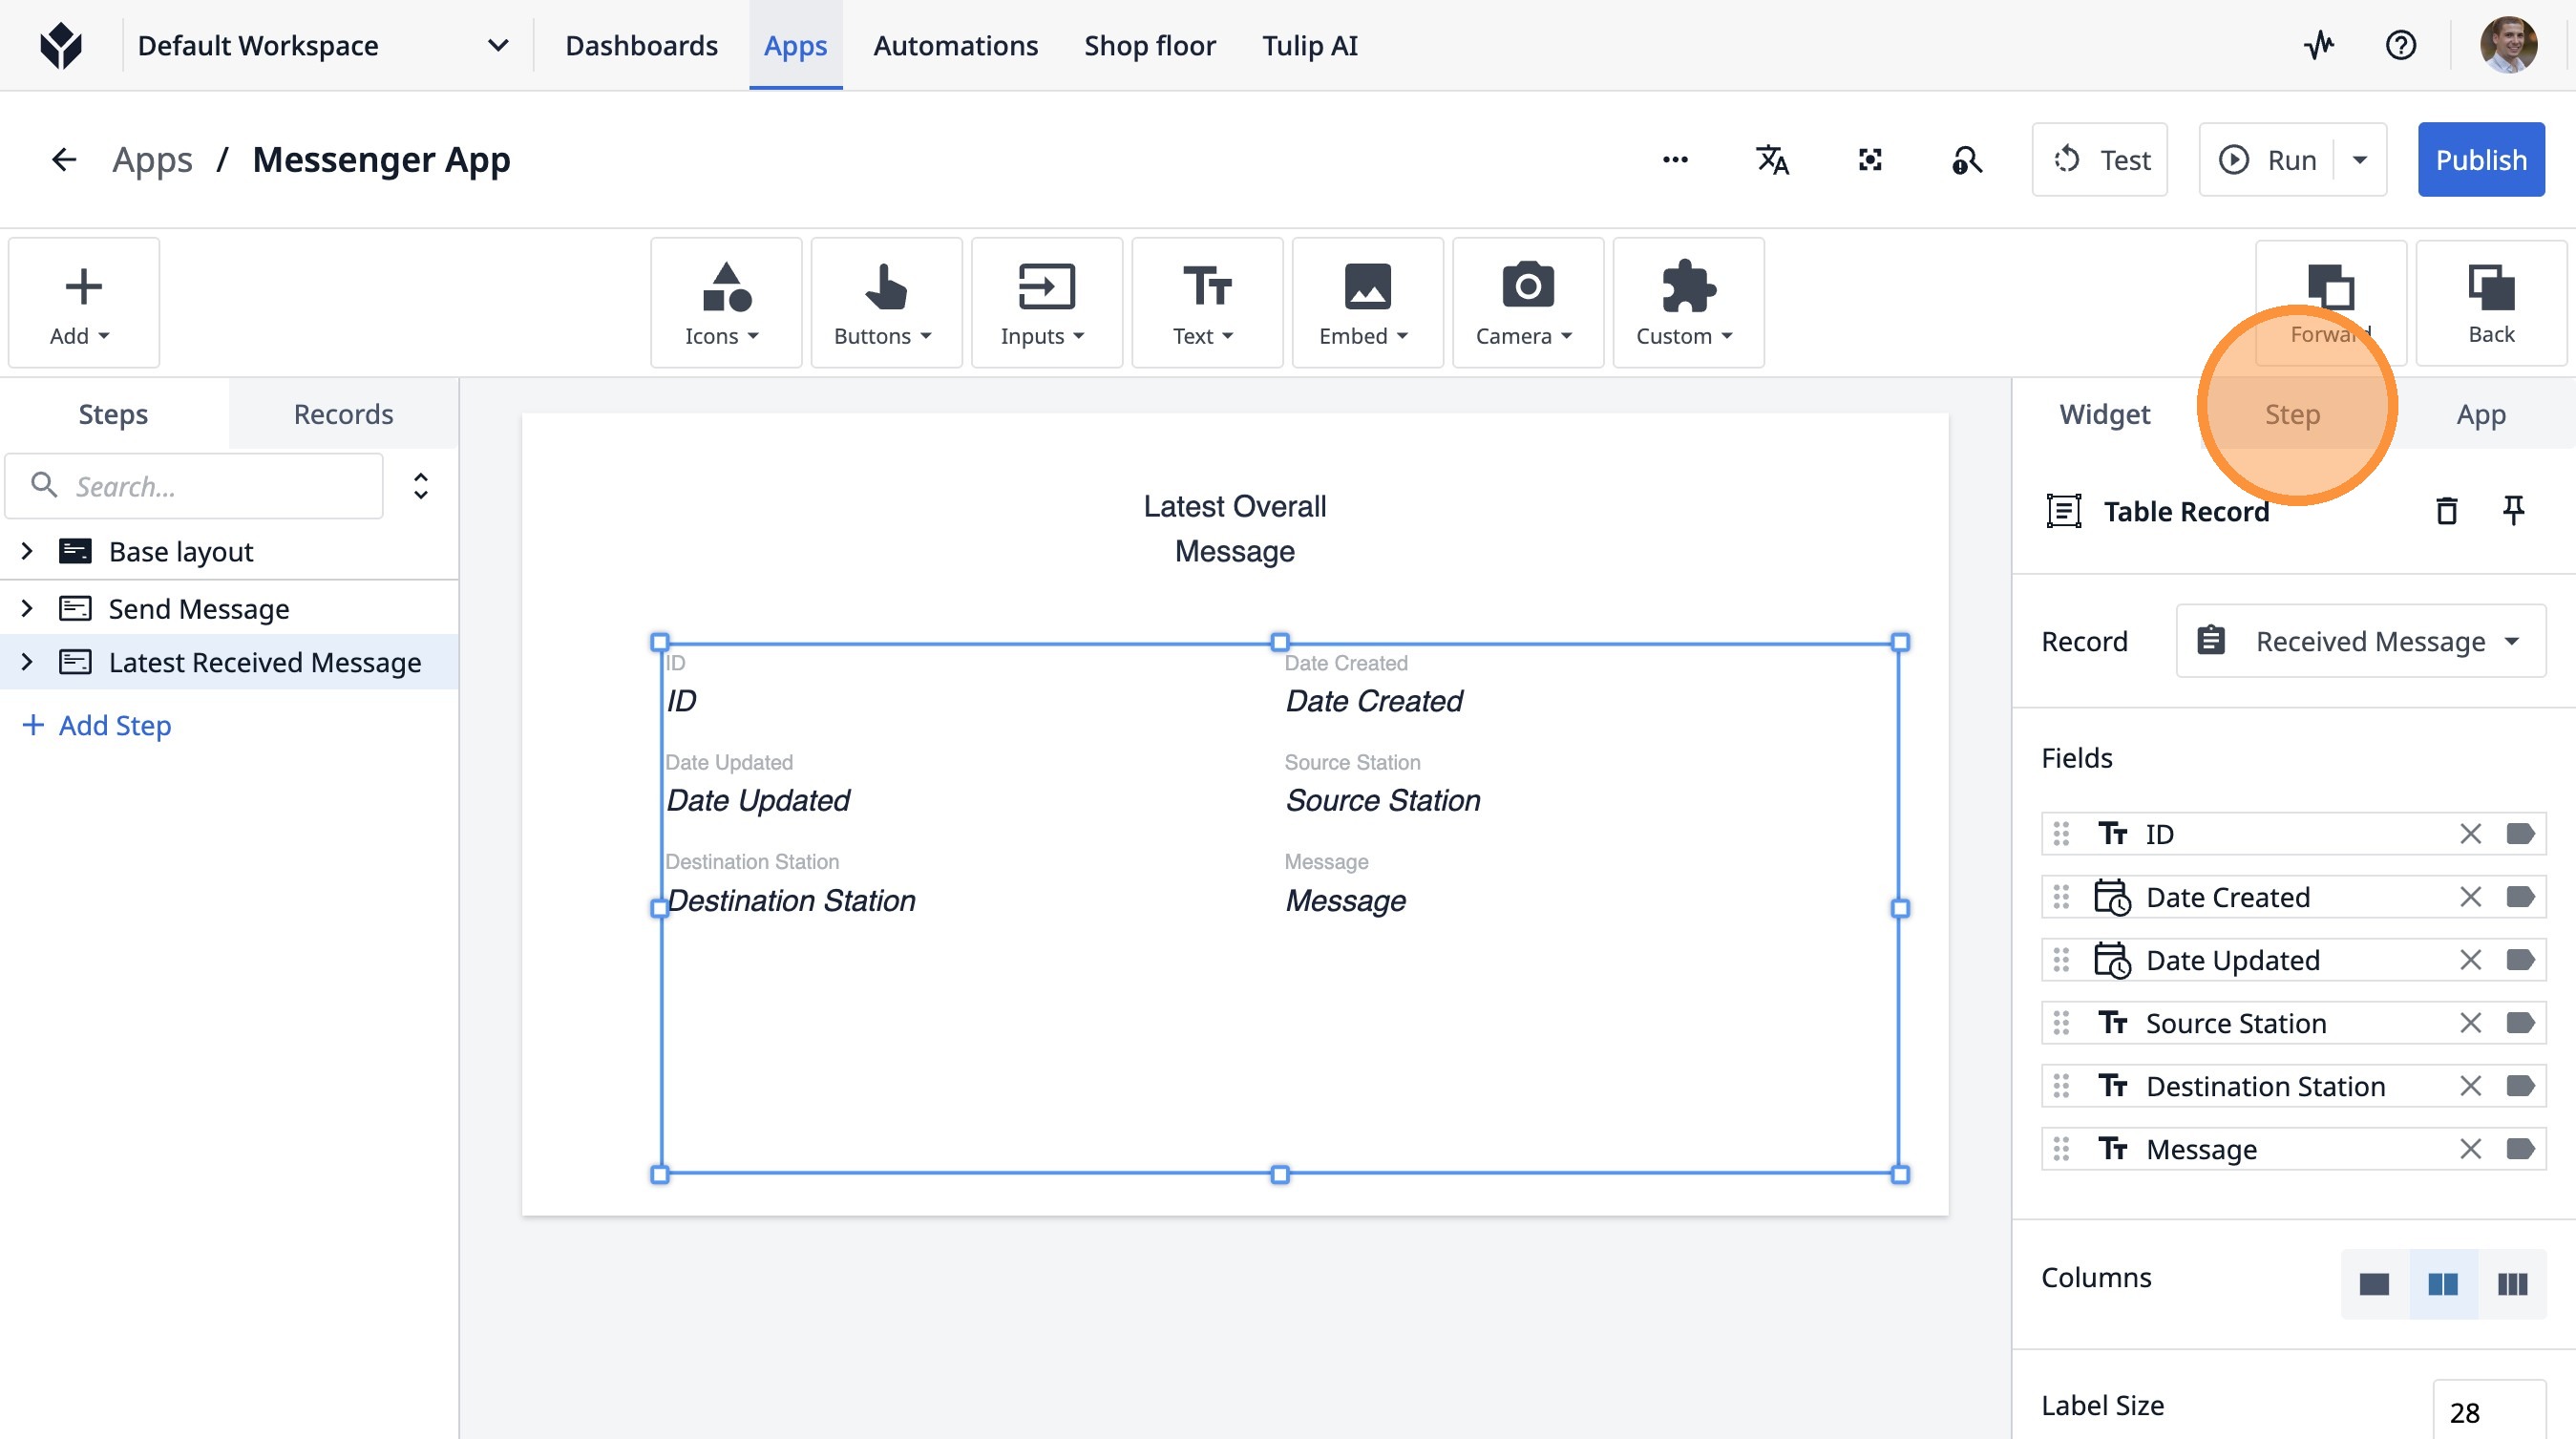This screenshot has width=2576, height=1439.
Task: Open the Automations menu
Action: [955, 45]
